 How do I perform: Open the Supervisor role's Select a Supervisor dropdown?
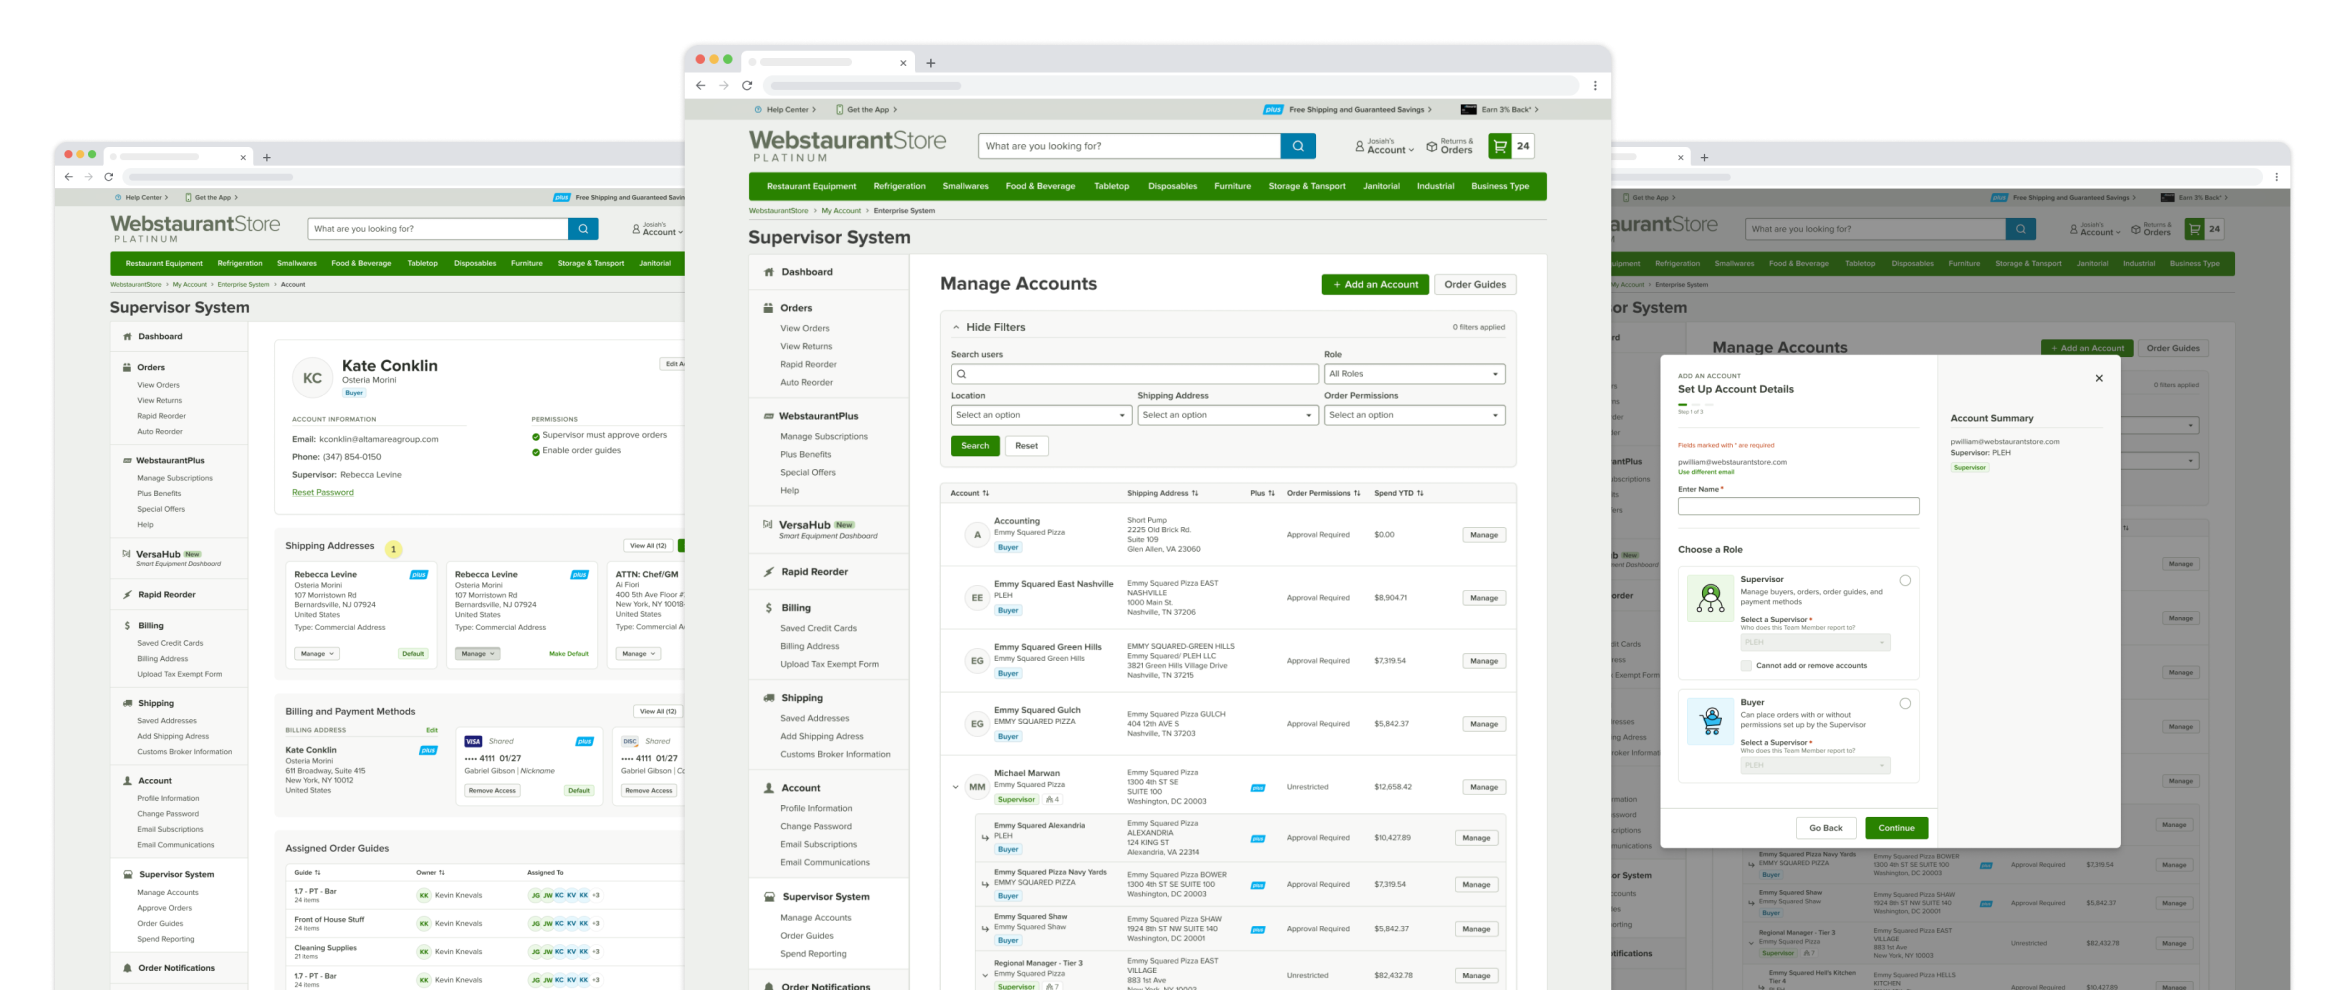(x=1815, y=642)
